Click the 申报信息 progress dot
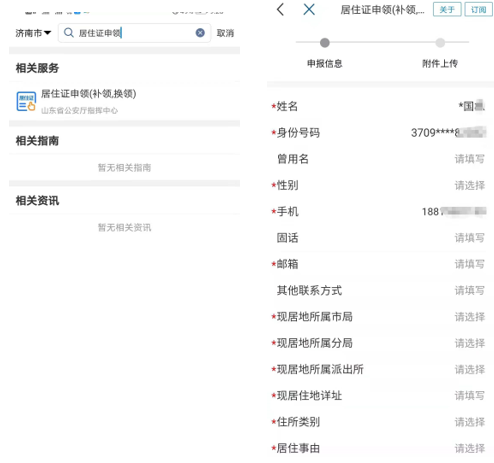Image resolution: width=494 pixels, height=463 pixels. coord(325,43)
